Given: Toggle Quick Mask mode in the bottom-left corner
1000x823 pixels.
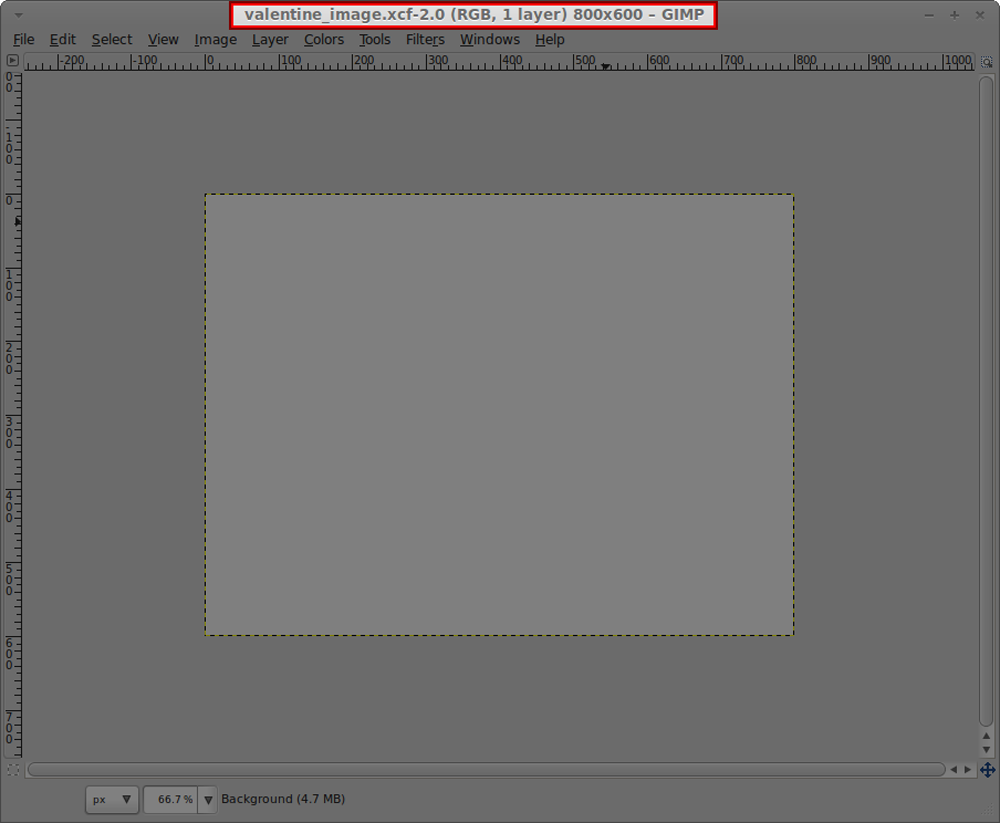Looking at the screenshot, I should [x=12, y=769].
